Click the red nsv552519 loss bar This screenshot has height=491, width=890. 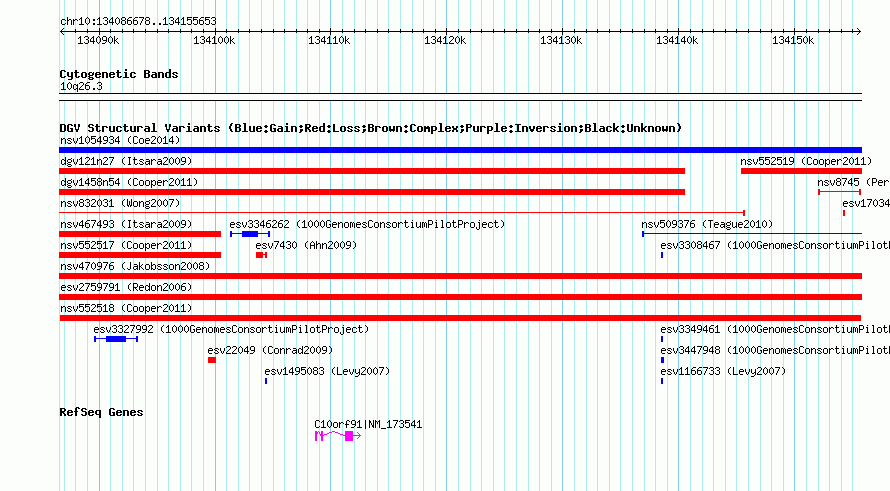(801, 171)
